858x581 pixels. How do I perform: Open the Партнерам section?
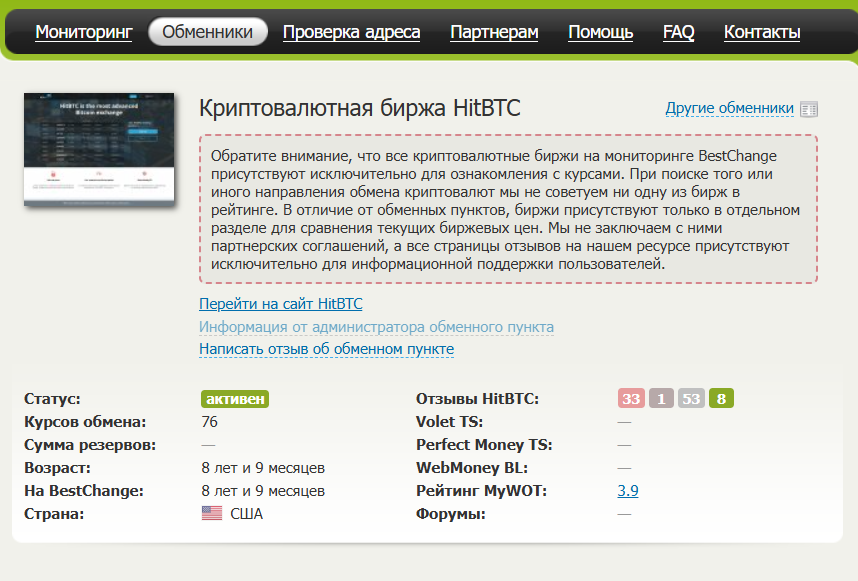(x=494, y=32)
